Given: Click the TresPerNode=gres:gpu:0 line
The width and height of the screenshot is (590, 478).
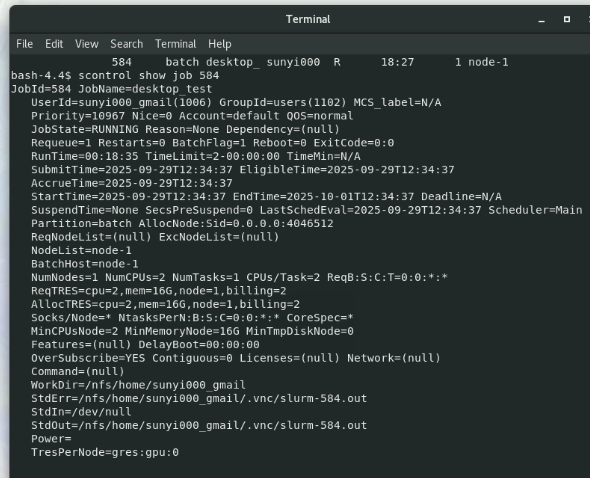Looking at the screenshot, I should (105, 452).
